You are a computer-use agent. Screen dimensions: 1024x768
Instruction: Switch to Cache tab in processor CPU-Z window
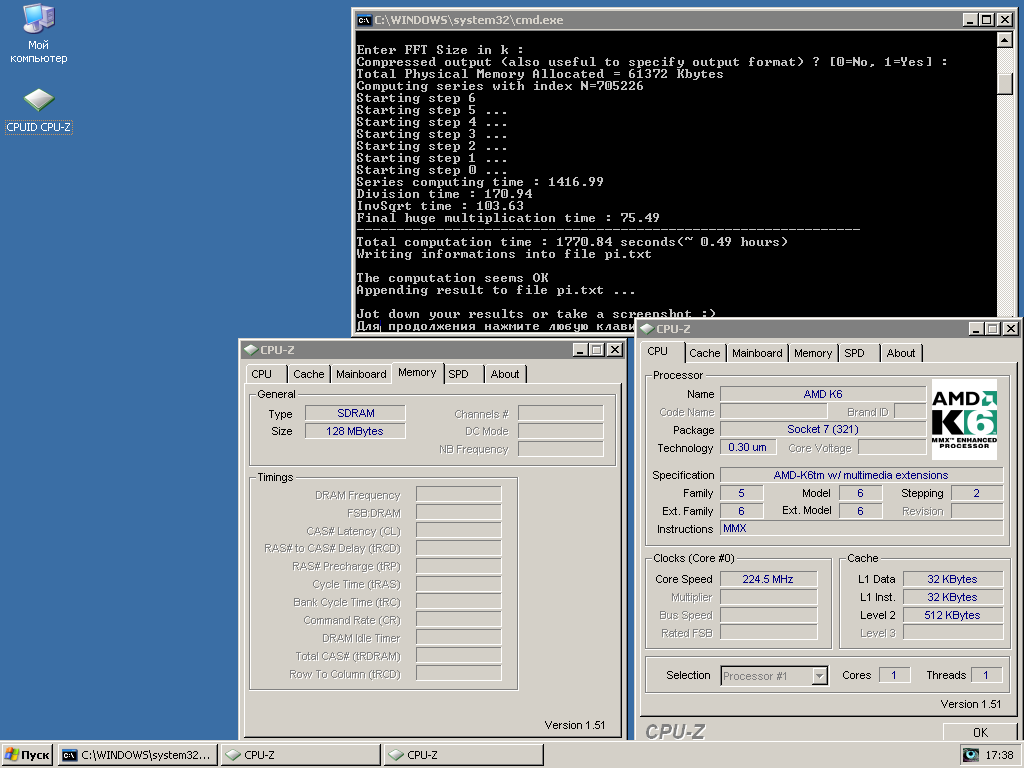(x=705, y=353)
